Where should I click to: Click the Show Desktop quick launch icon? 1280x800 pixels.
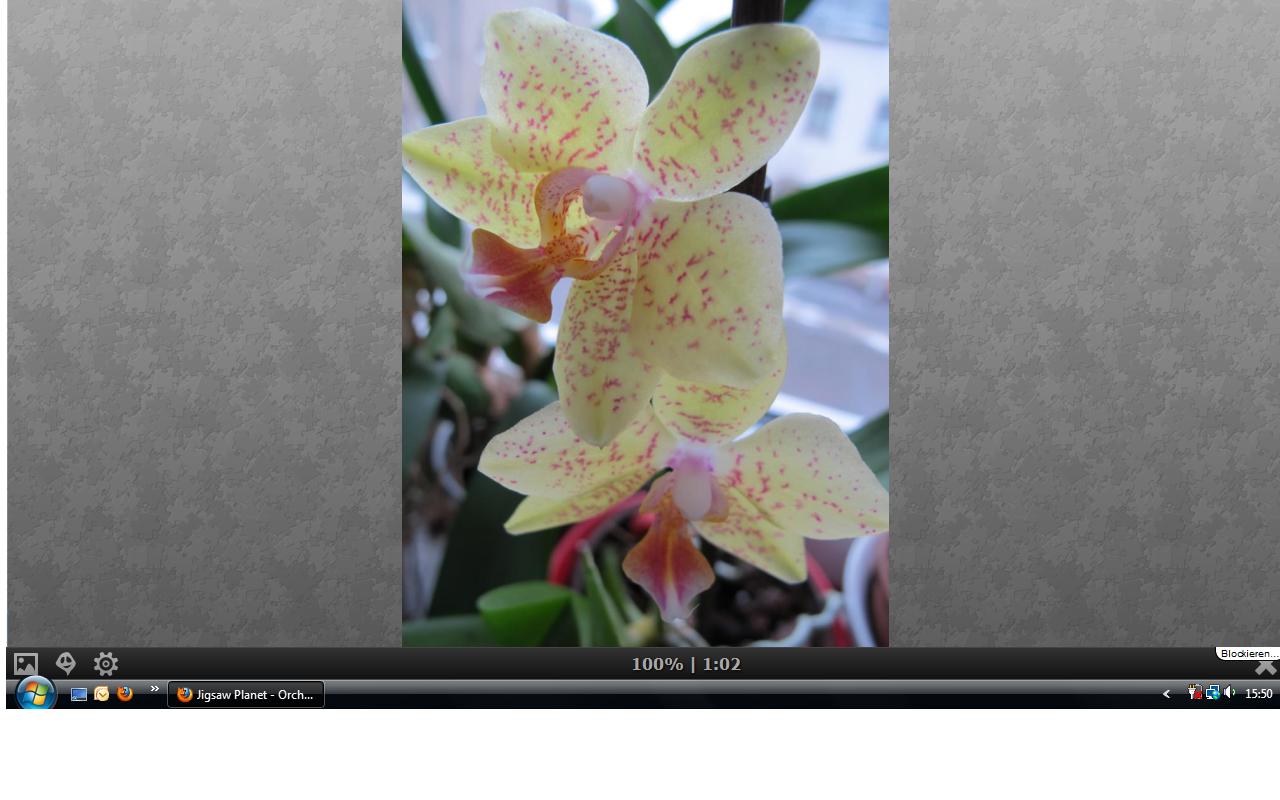79,694
